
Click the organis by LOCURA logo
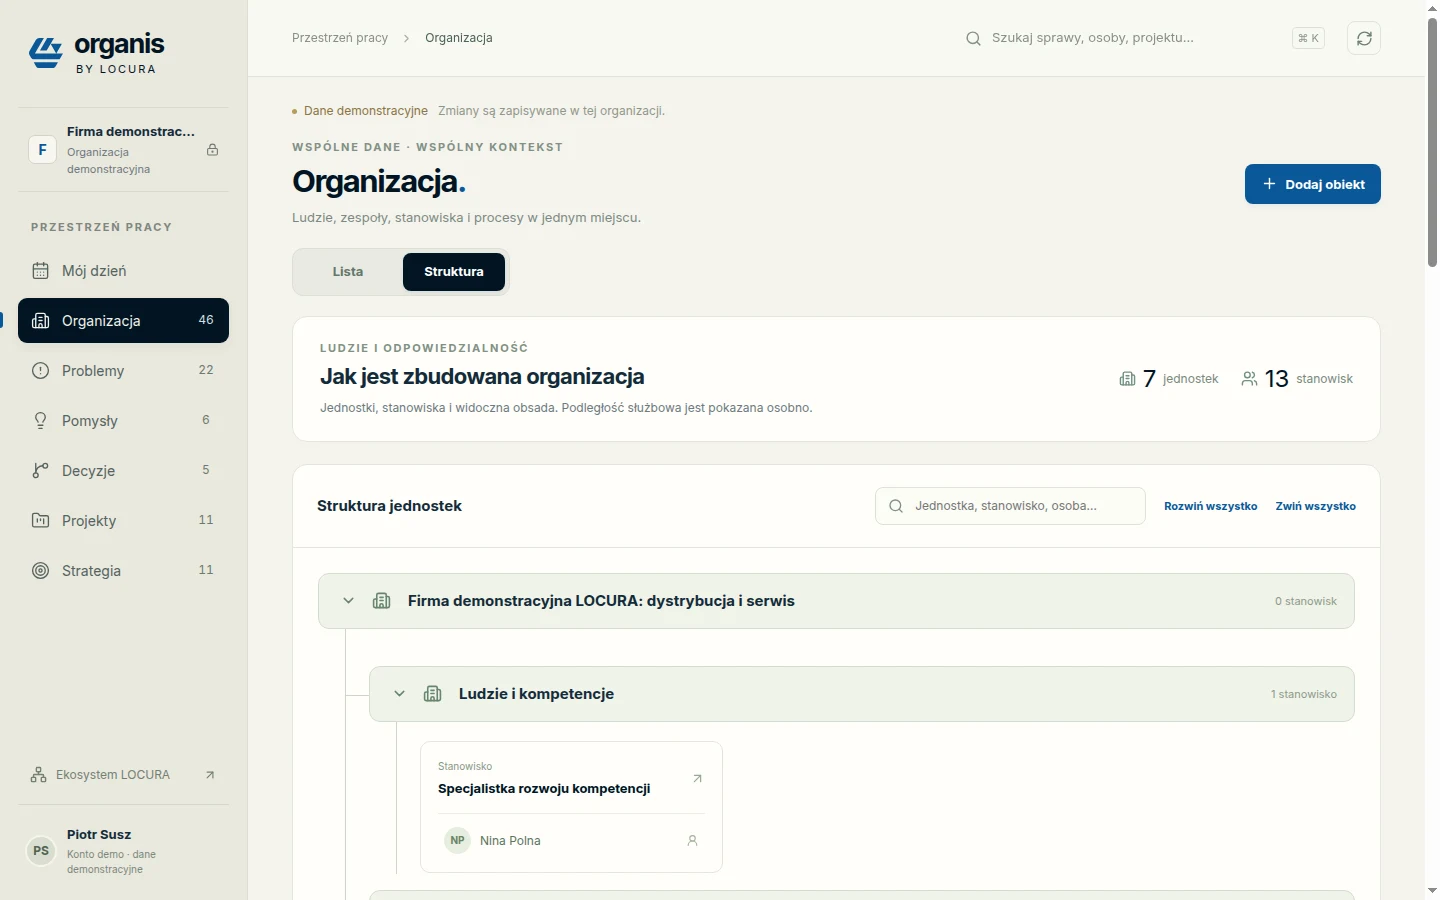[x=97, y=53]
